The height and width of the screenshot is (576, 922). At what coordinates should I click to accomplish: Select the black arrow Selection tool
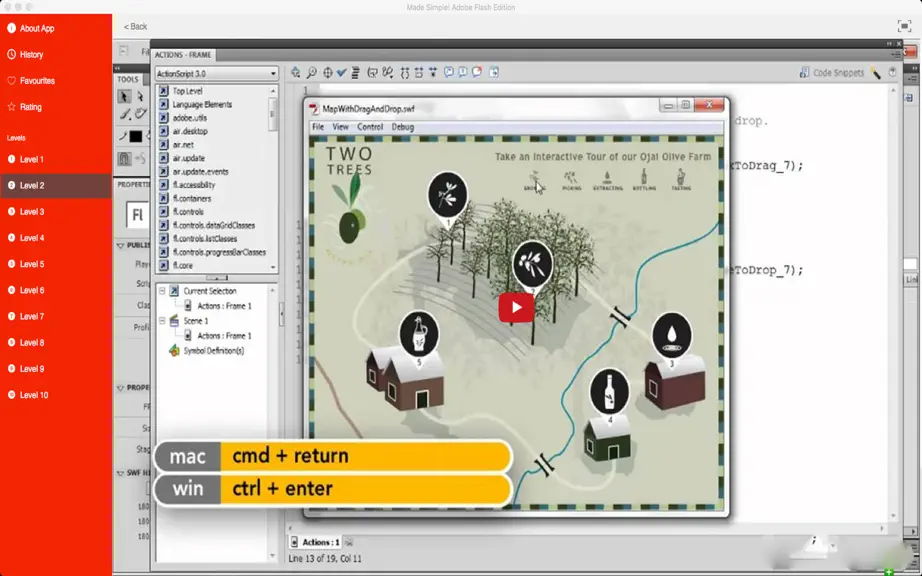124,96
